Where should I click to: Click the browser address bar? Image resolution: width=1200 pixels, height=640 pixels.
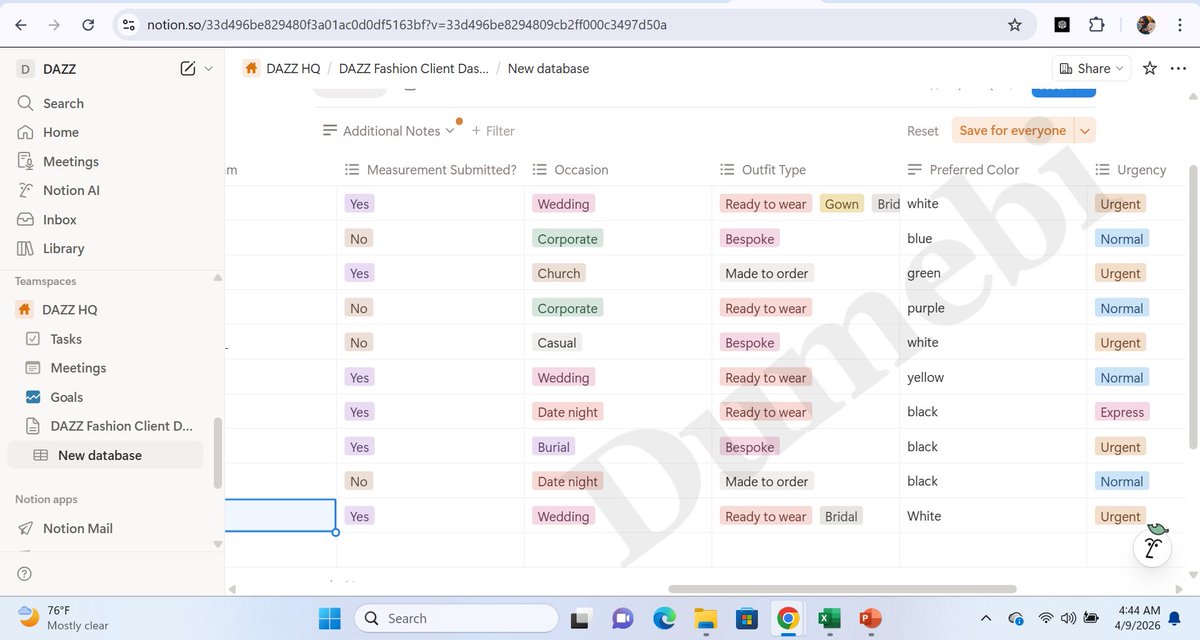click(x=560, y=24)
